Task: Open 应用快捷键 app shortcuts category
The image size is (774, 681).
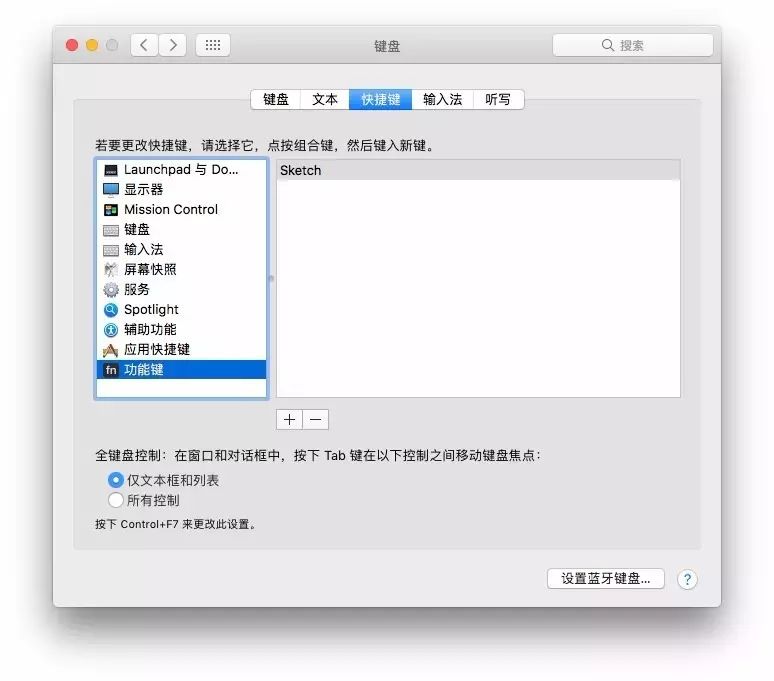Action: (x=182, y=350)
